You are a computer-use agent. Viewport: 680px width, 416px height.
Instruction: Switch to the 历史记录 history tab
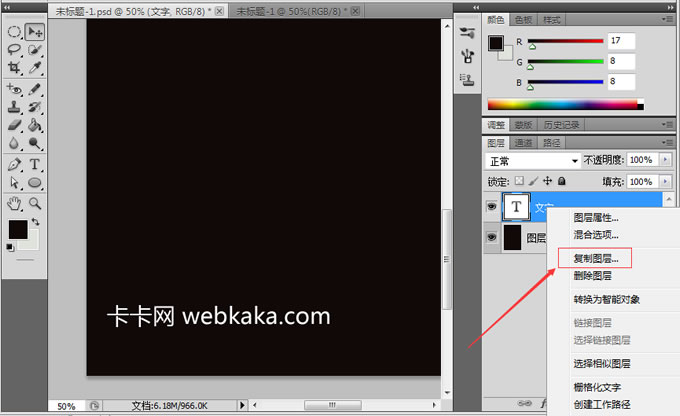pos(561,125)
